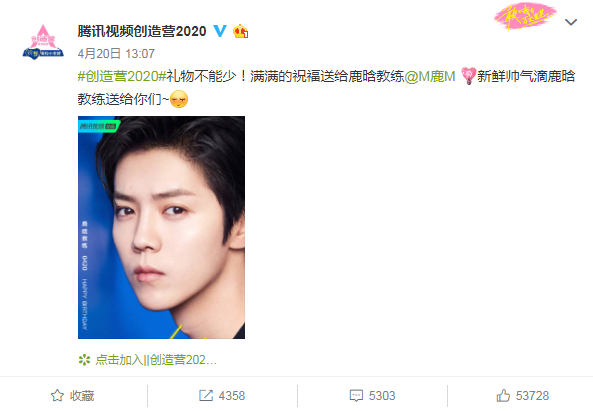Viewport: 593px width, 411px height.
Task: Toggle 收藏 favorite for this post
Action: [73, 395]
